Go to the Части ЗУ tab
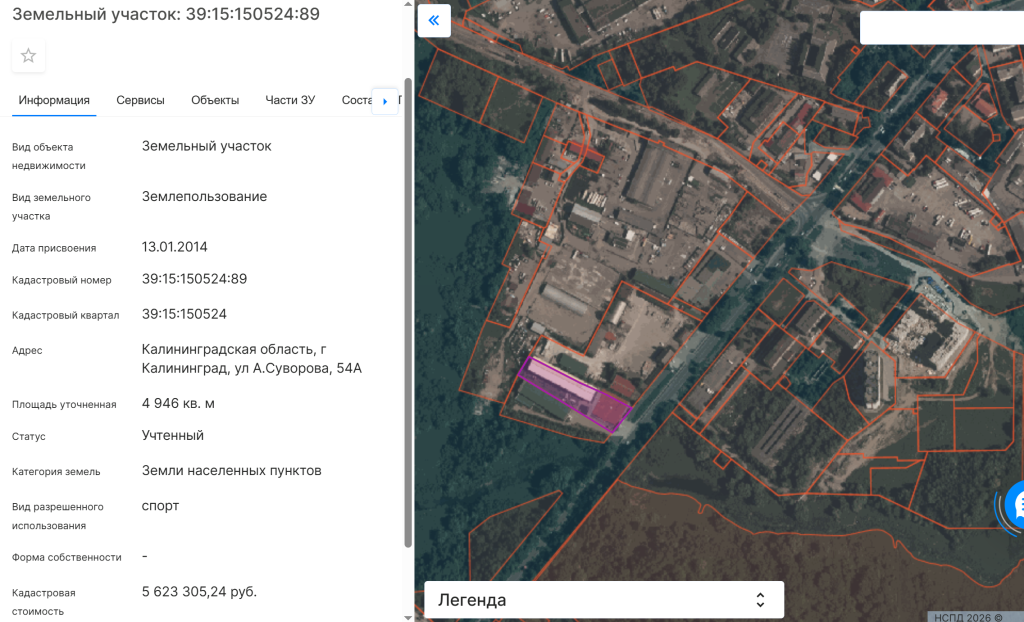This screenshot has height=622, width=1024. click(290, 100)
